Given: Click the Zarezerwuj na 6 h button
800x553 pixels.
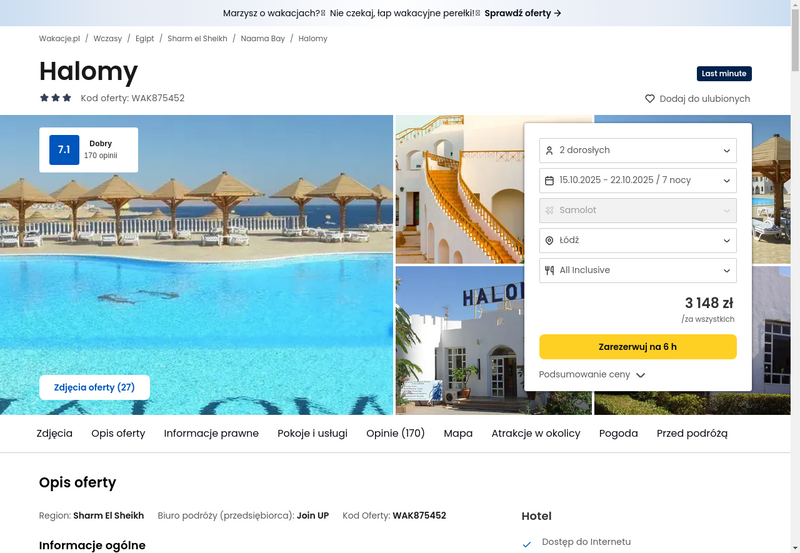Looking at the screenshot, I should pos(638,347).
